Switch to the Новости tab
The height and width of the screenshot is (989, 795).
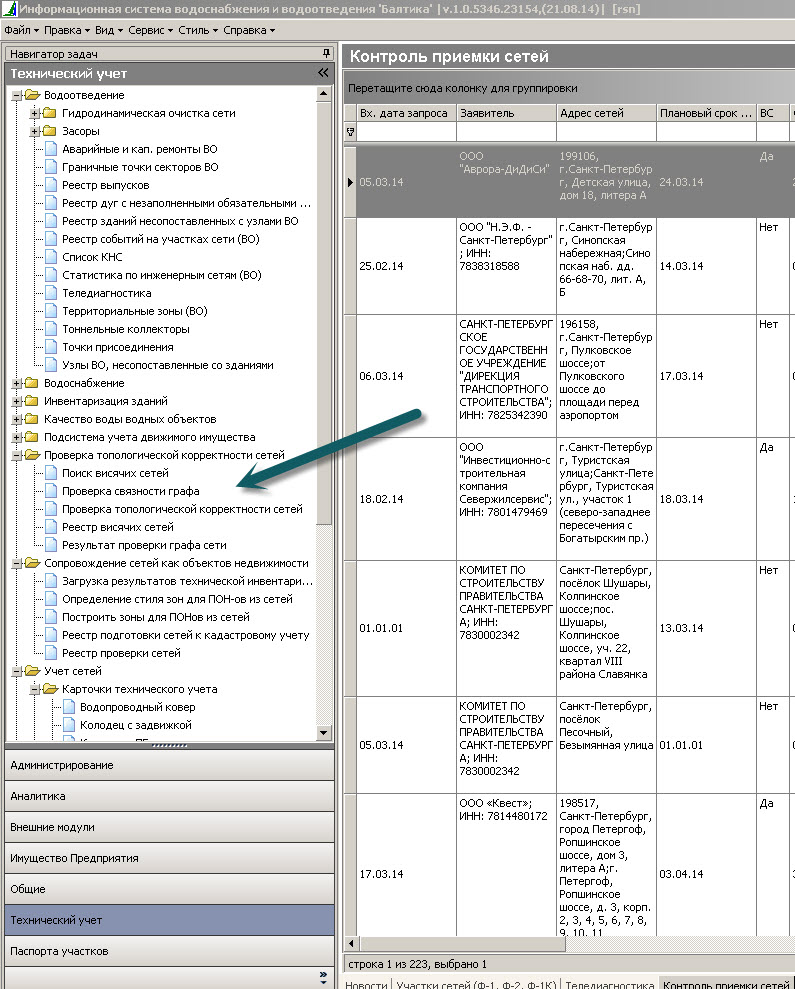tap(367, 984)
